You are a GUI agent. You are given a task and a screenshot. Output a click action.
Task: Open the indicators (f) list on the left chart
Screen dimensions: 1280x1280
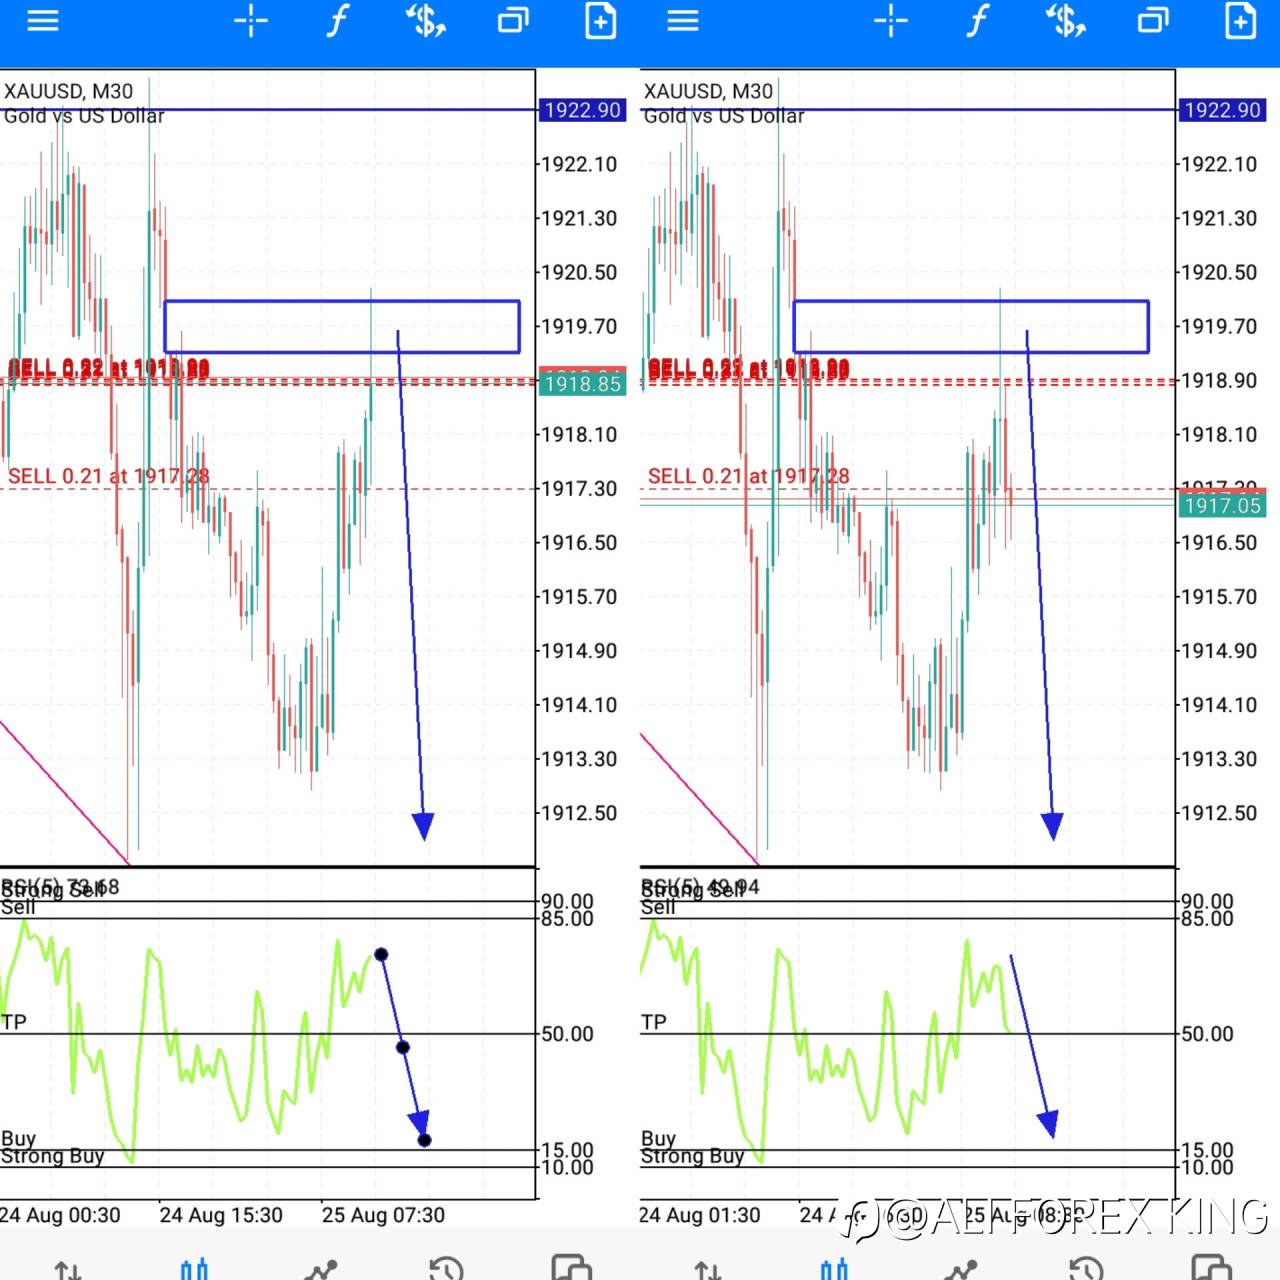(x=338, y=21)
